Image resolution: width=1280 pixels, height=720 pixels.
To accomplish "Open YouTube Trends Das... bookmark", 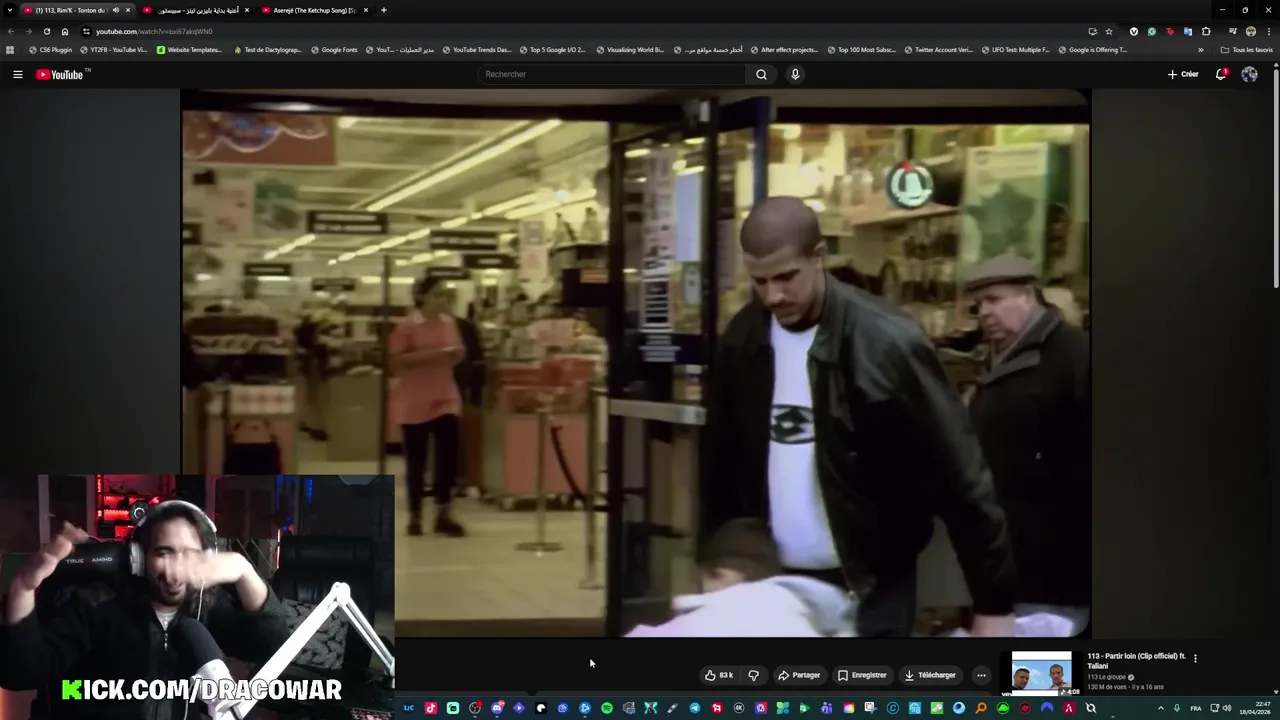I will click(476, 49).
